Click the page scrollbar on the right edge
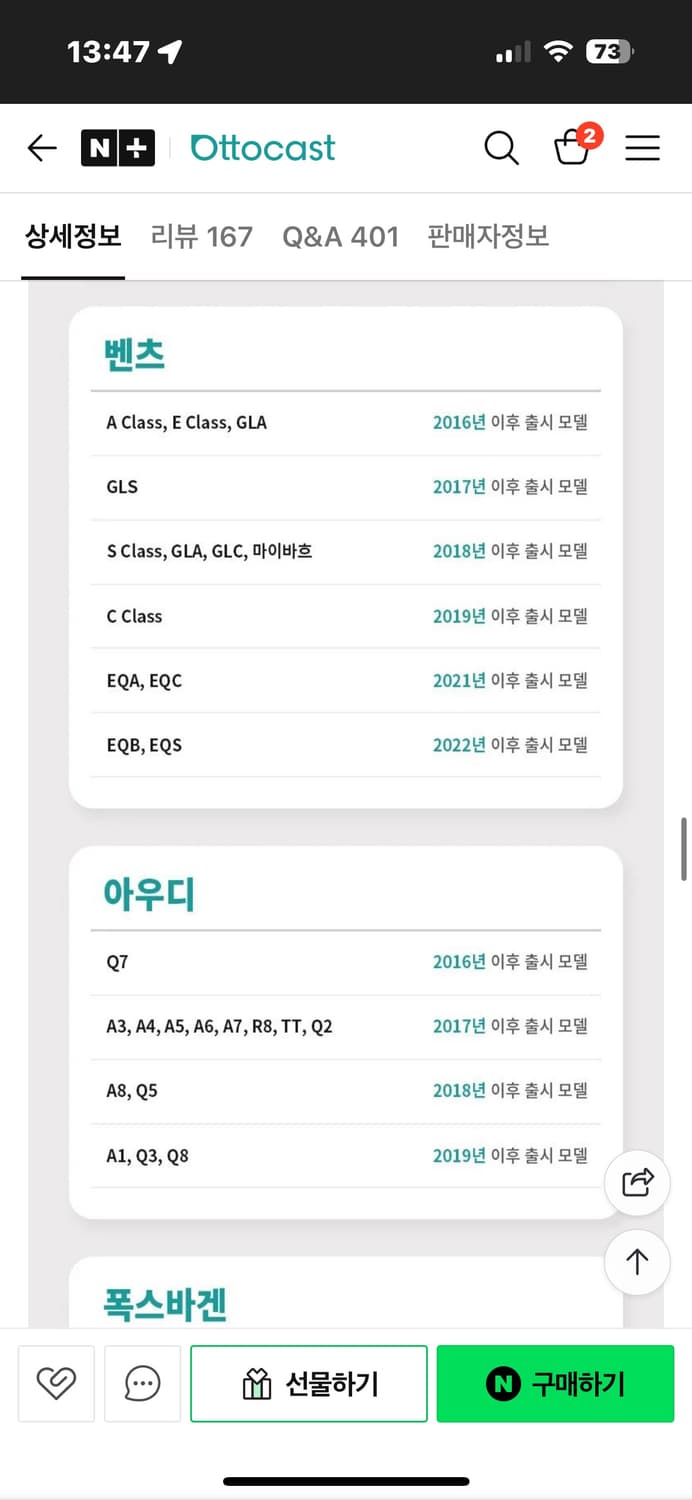Viewport: 692px width, 1500px height. (684, 848)
